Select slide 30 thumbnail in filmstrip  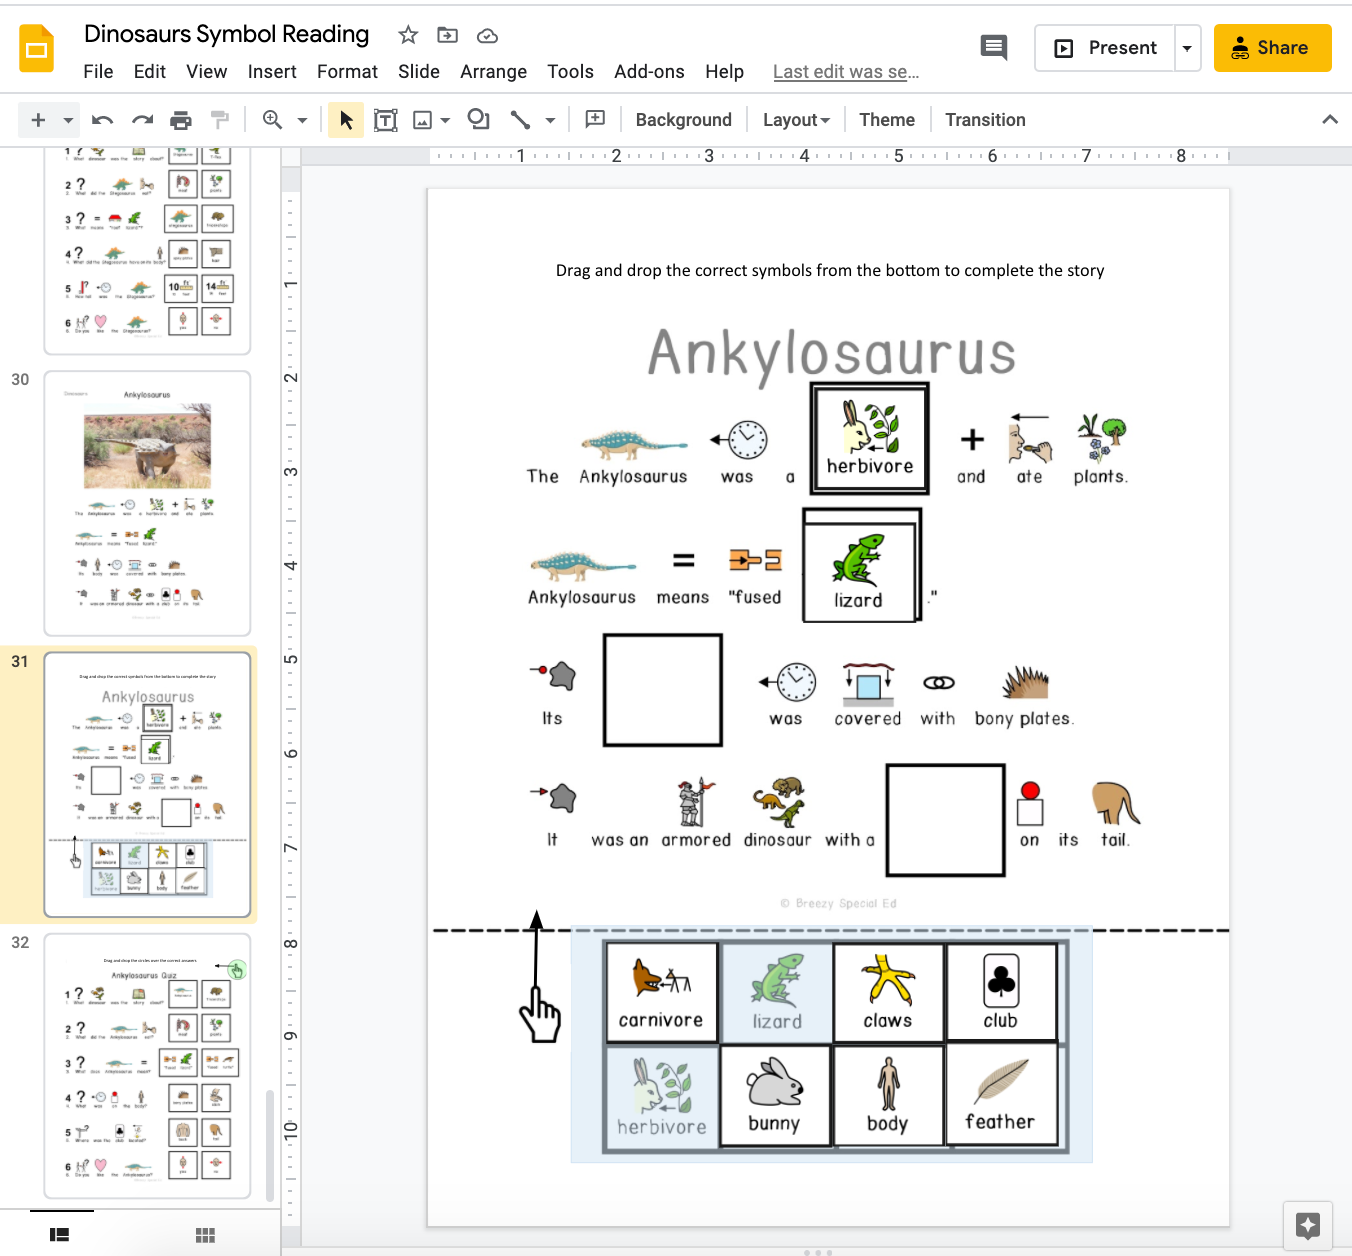point(147,503)
